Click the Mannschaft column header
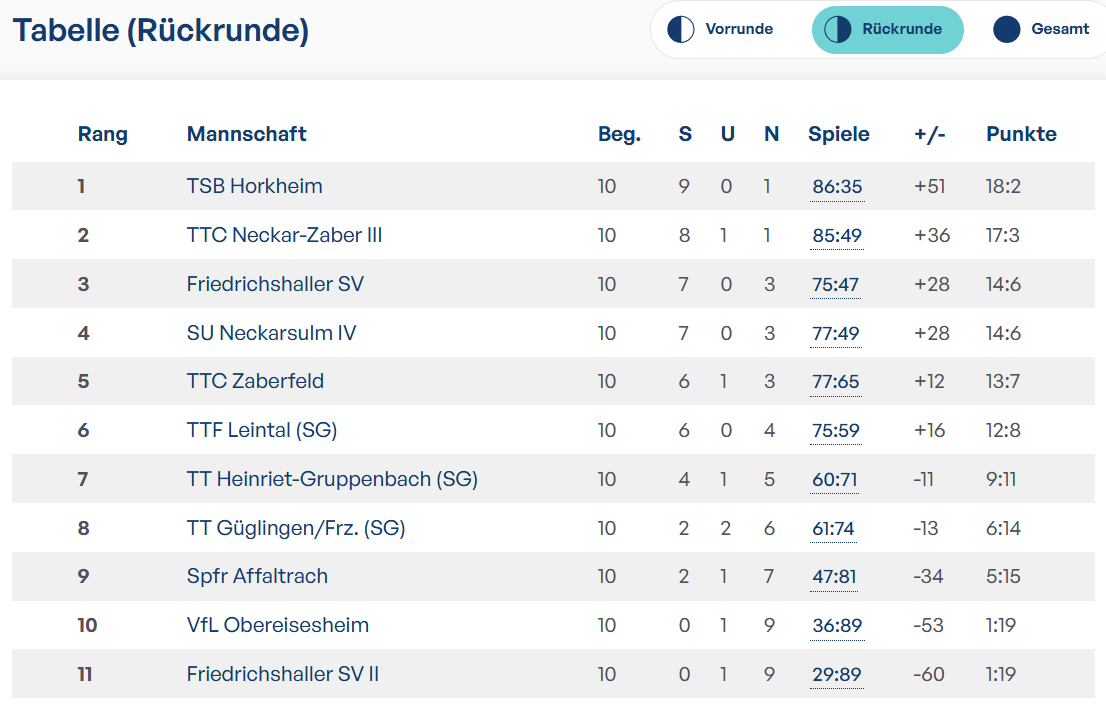Screen dimensions: 1106x704 click(246, 134)
